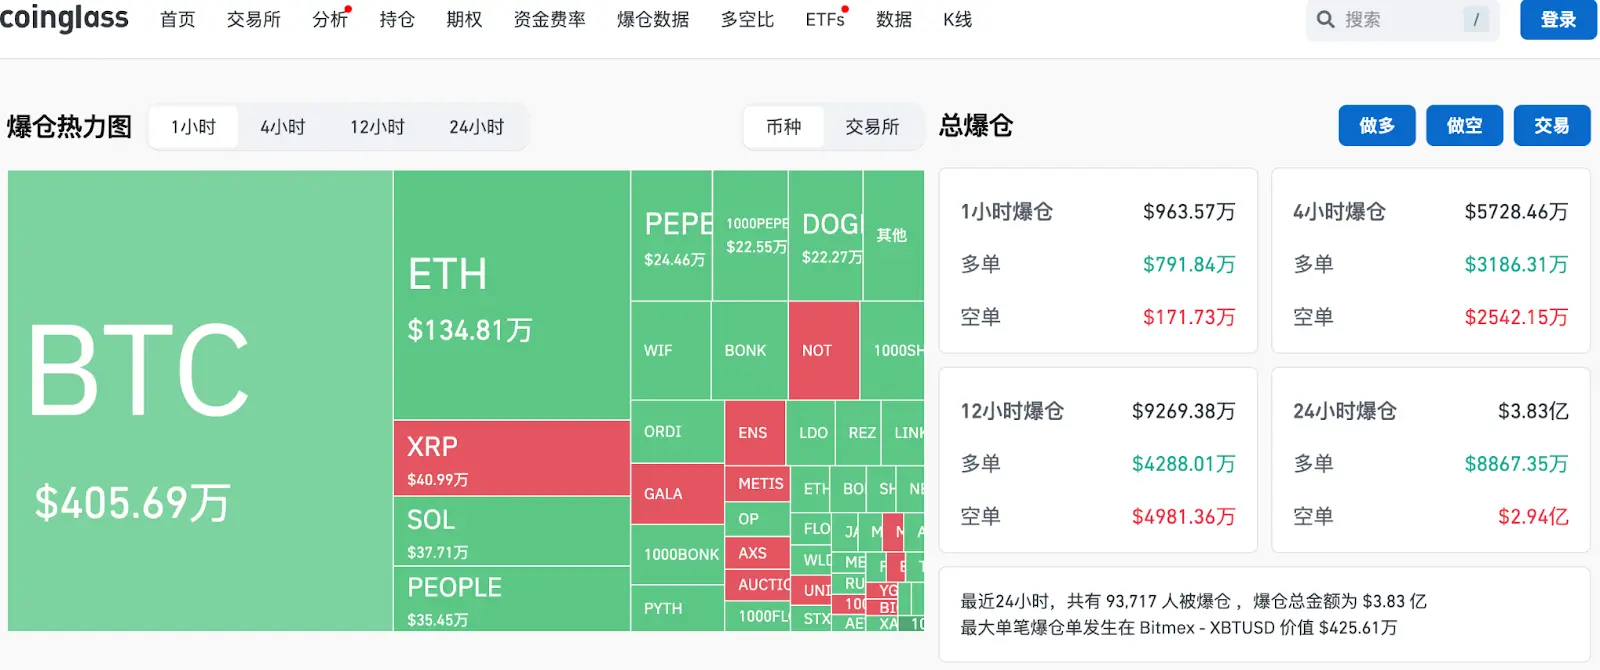Image resolution: width=1600 pixels, height=670 pixels.
Task: Click the 做多 button
Action: point(1377,125)
